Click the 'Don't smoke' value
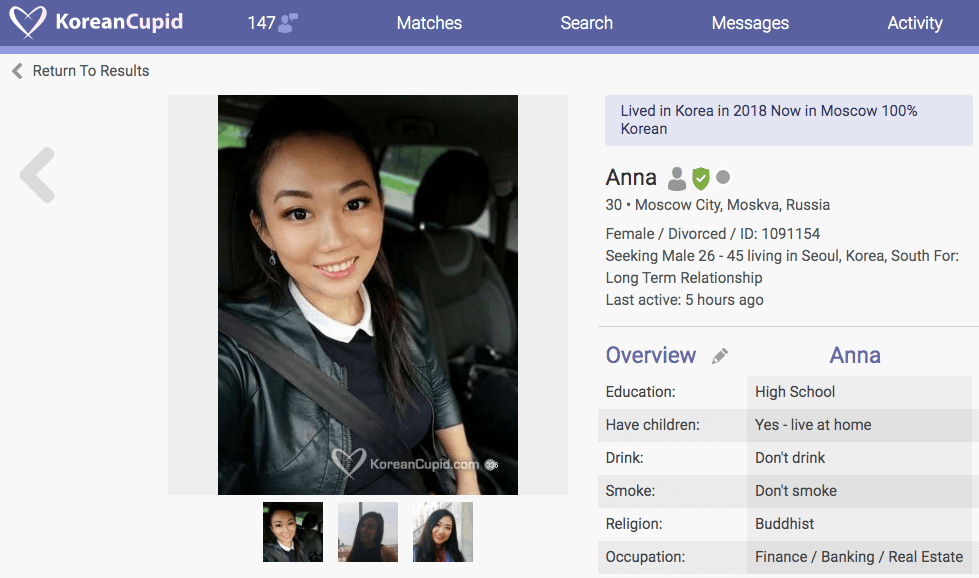Image resolution: width=979 pixels, height=578 pixels. (795, 491)
